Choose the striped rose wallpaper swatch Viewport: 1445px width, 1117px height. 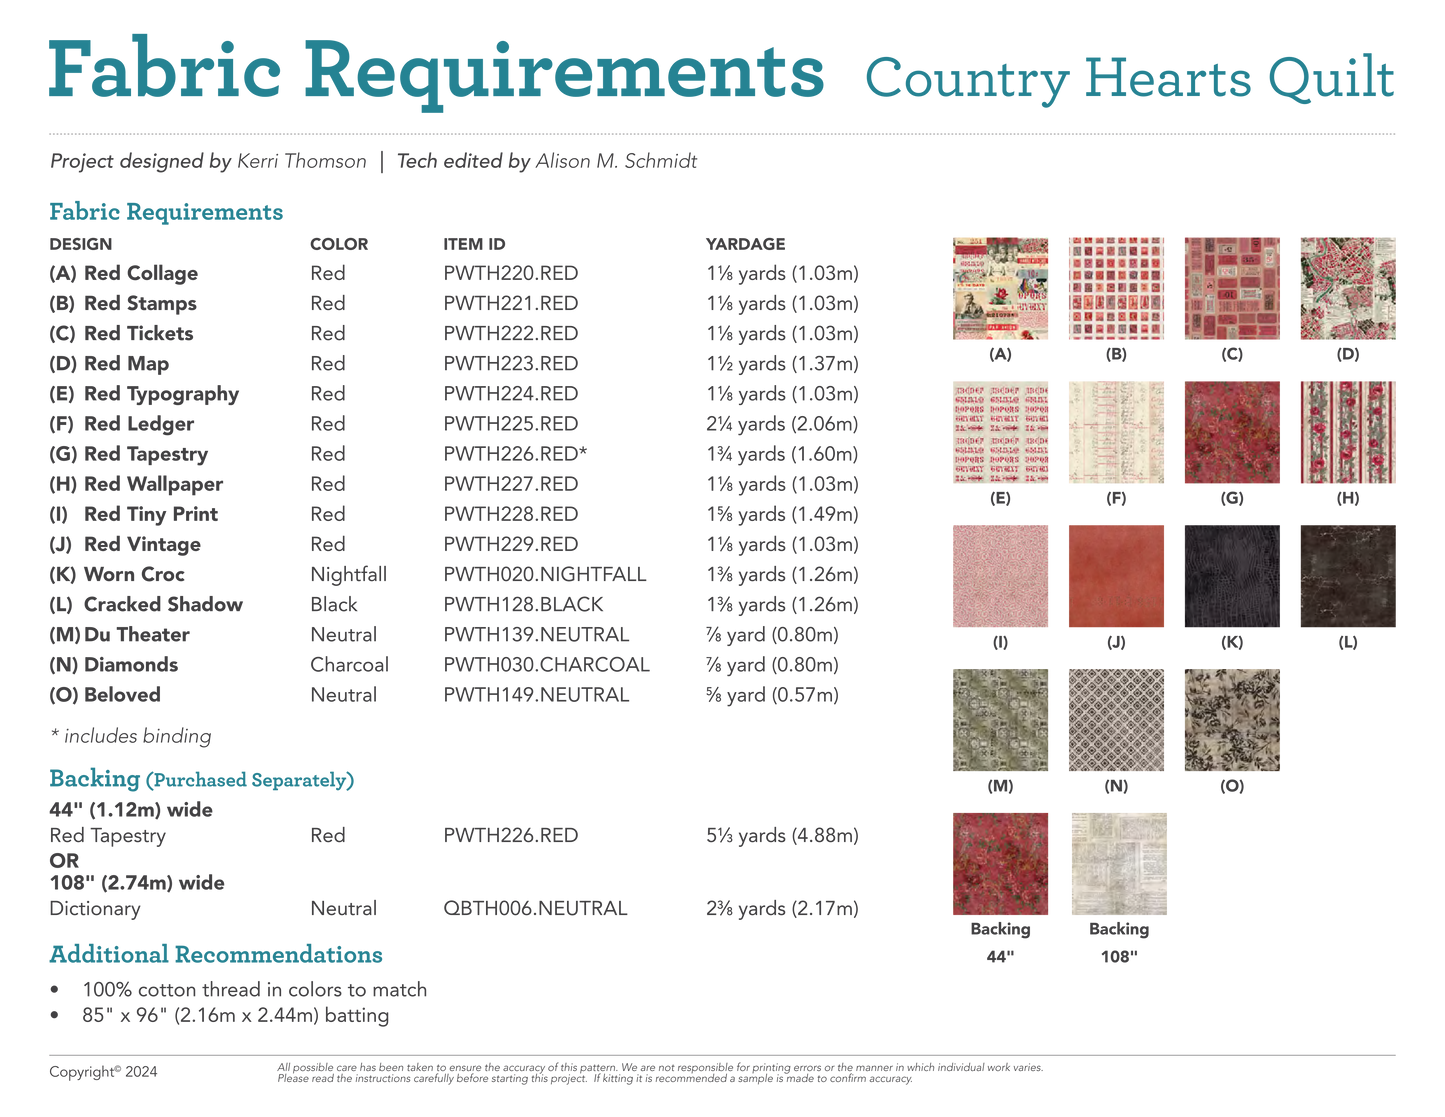click(1348, 432)
